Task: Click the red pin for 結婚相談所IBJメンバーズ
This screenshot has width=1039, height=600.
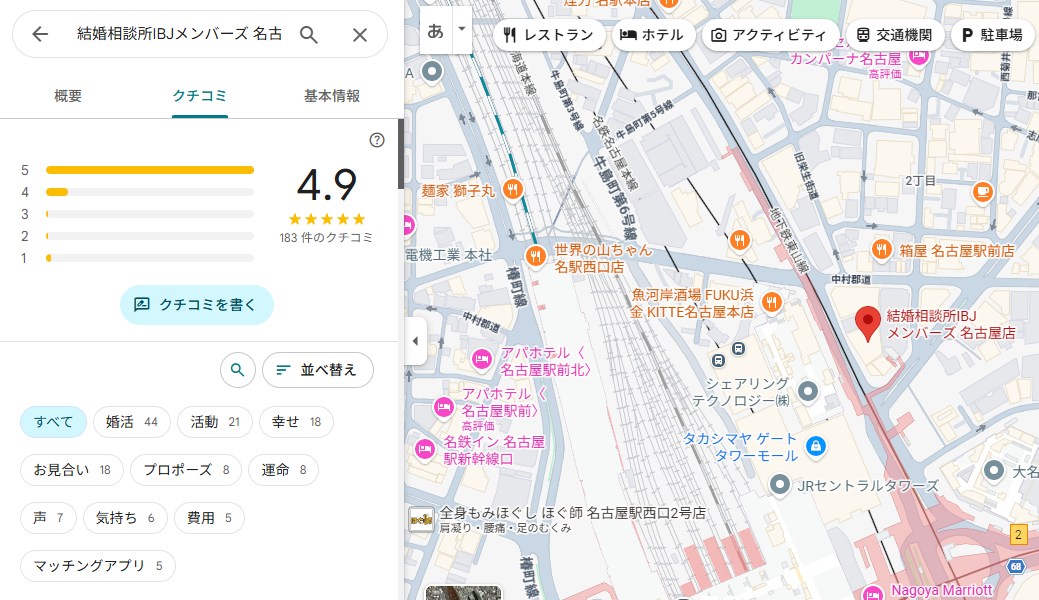Action: 868,322
